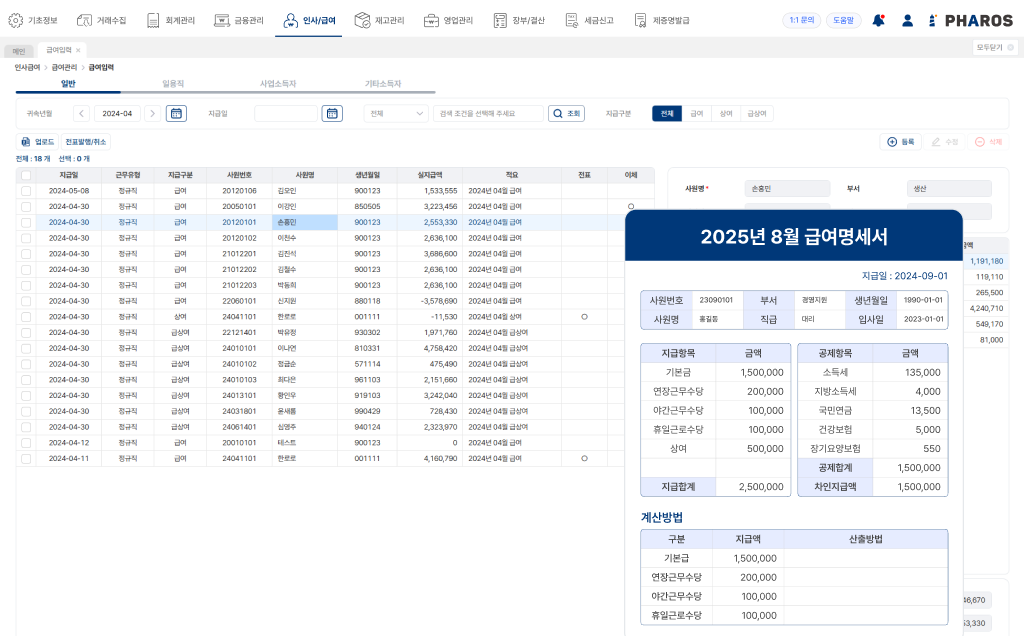Open calendar picker next to 2024-04 month
1024x636 pixels.
[x=176, y=114]
